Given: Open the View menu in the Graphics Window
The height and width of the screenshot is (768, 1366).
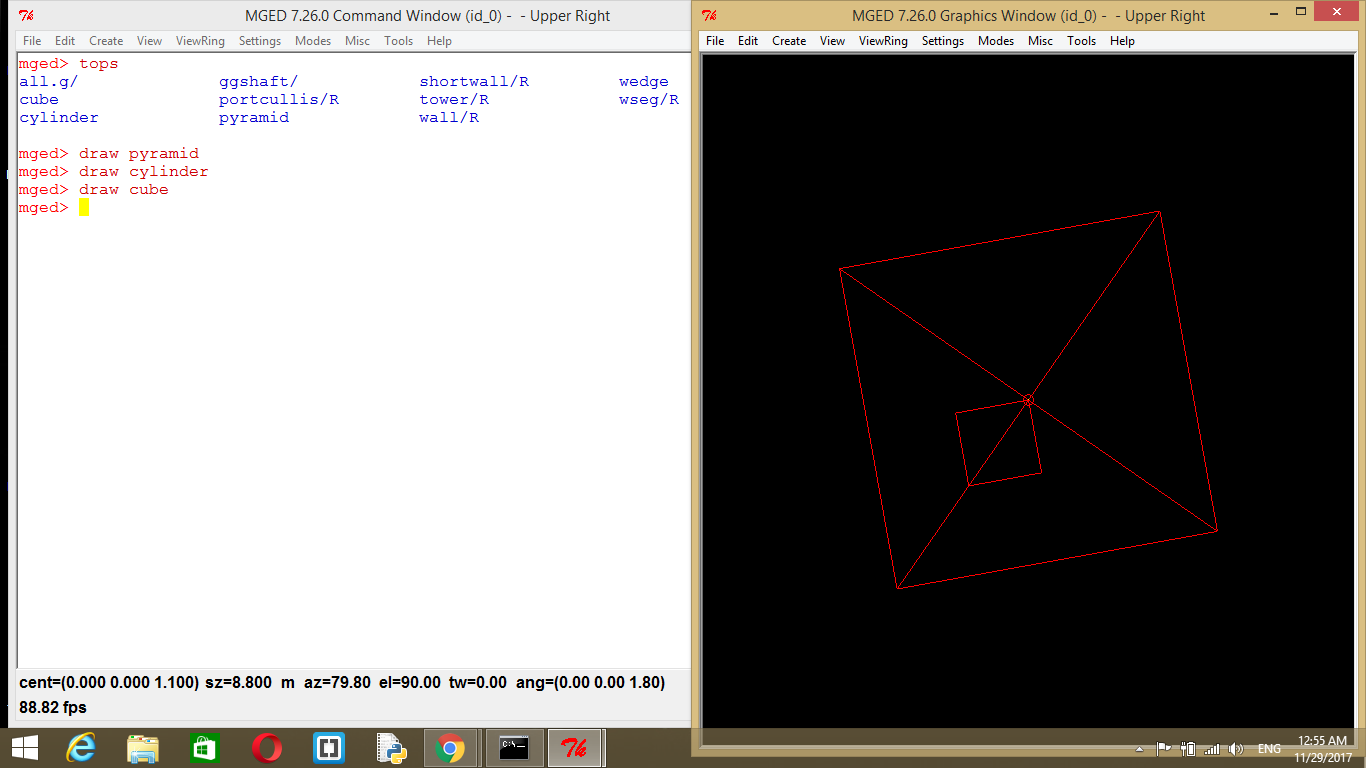Looking at the screenshot, I should [x=833, y=41].
